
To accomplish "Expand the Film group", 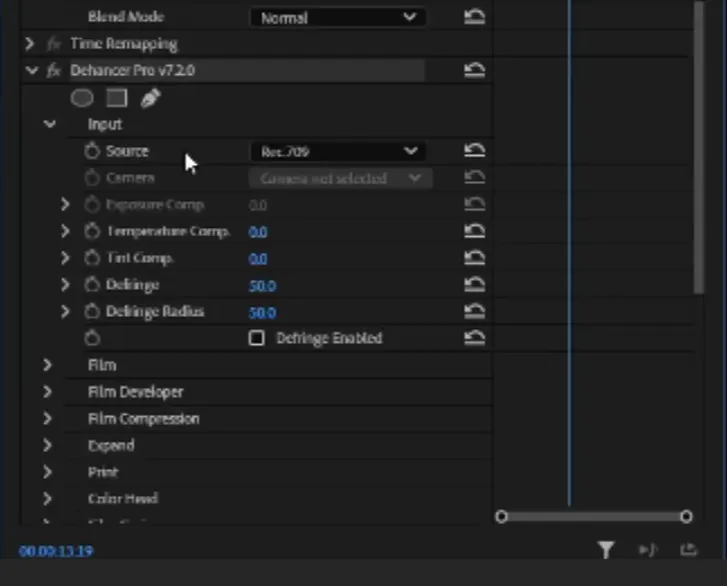I will [47, 365].
